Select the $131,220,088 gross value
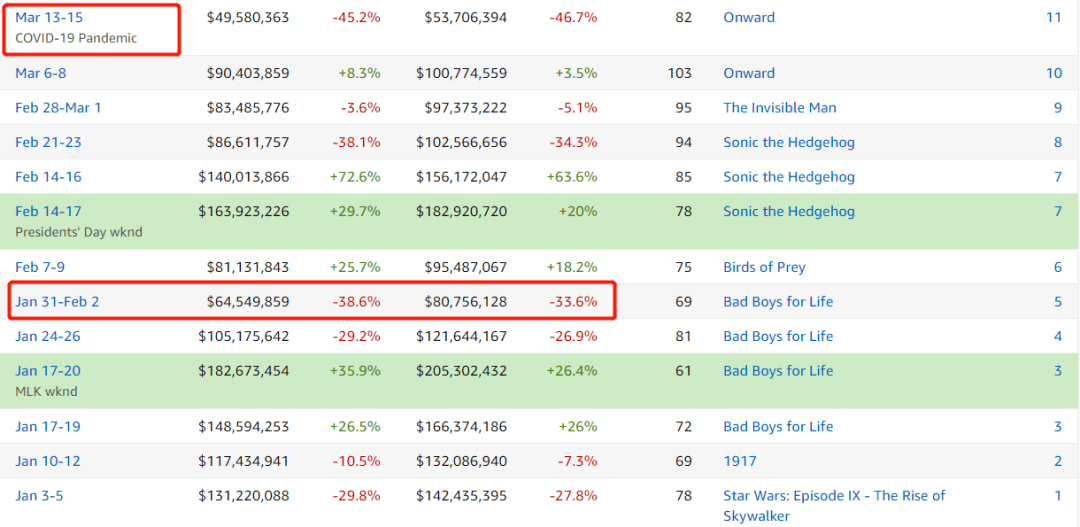The width and height of the screenshot is (1080, 527). click(244, 495)
